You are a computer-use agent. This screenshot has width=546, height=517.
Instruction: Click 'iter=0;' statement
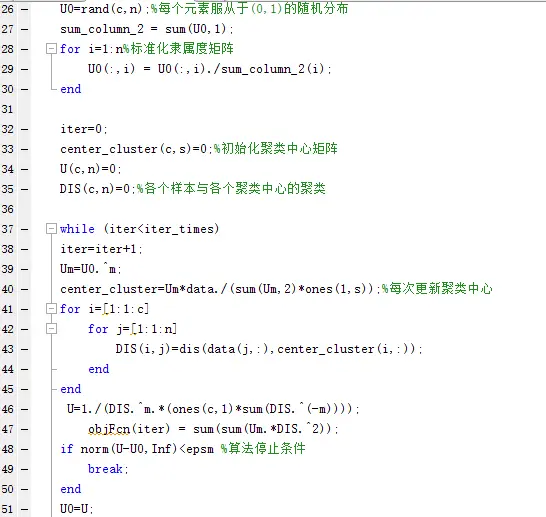coord(84,129)
